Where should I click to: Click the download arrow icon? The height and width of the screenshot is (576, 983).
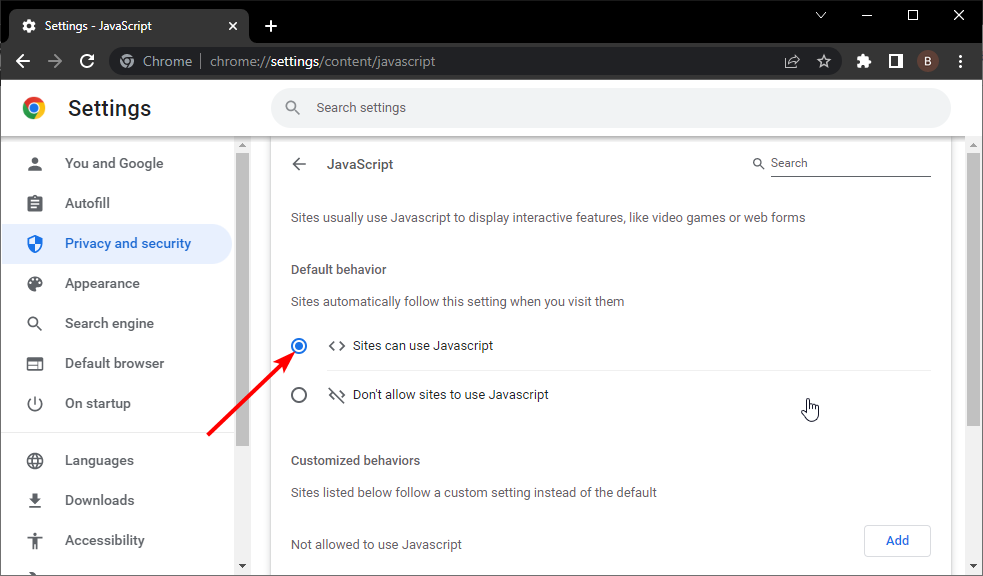(35, 500)
